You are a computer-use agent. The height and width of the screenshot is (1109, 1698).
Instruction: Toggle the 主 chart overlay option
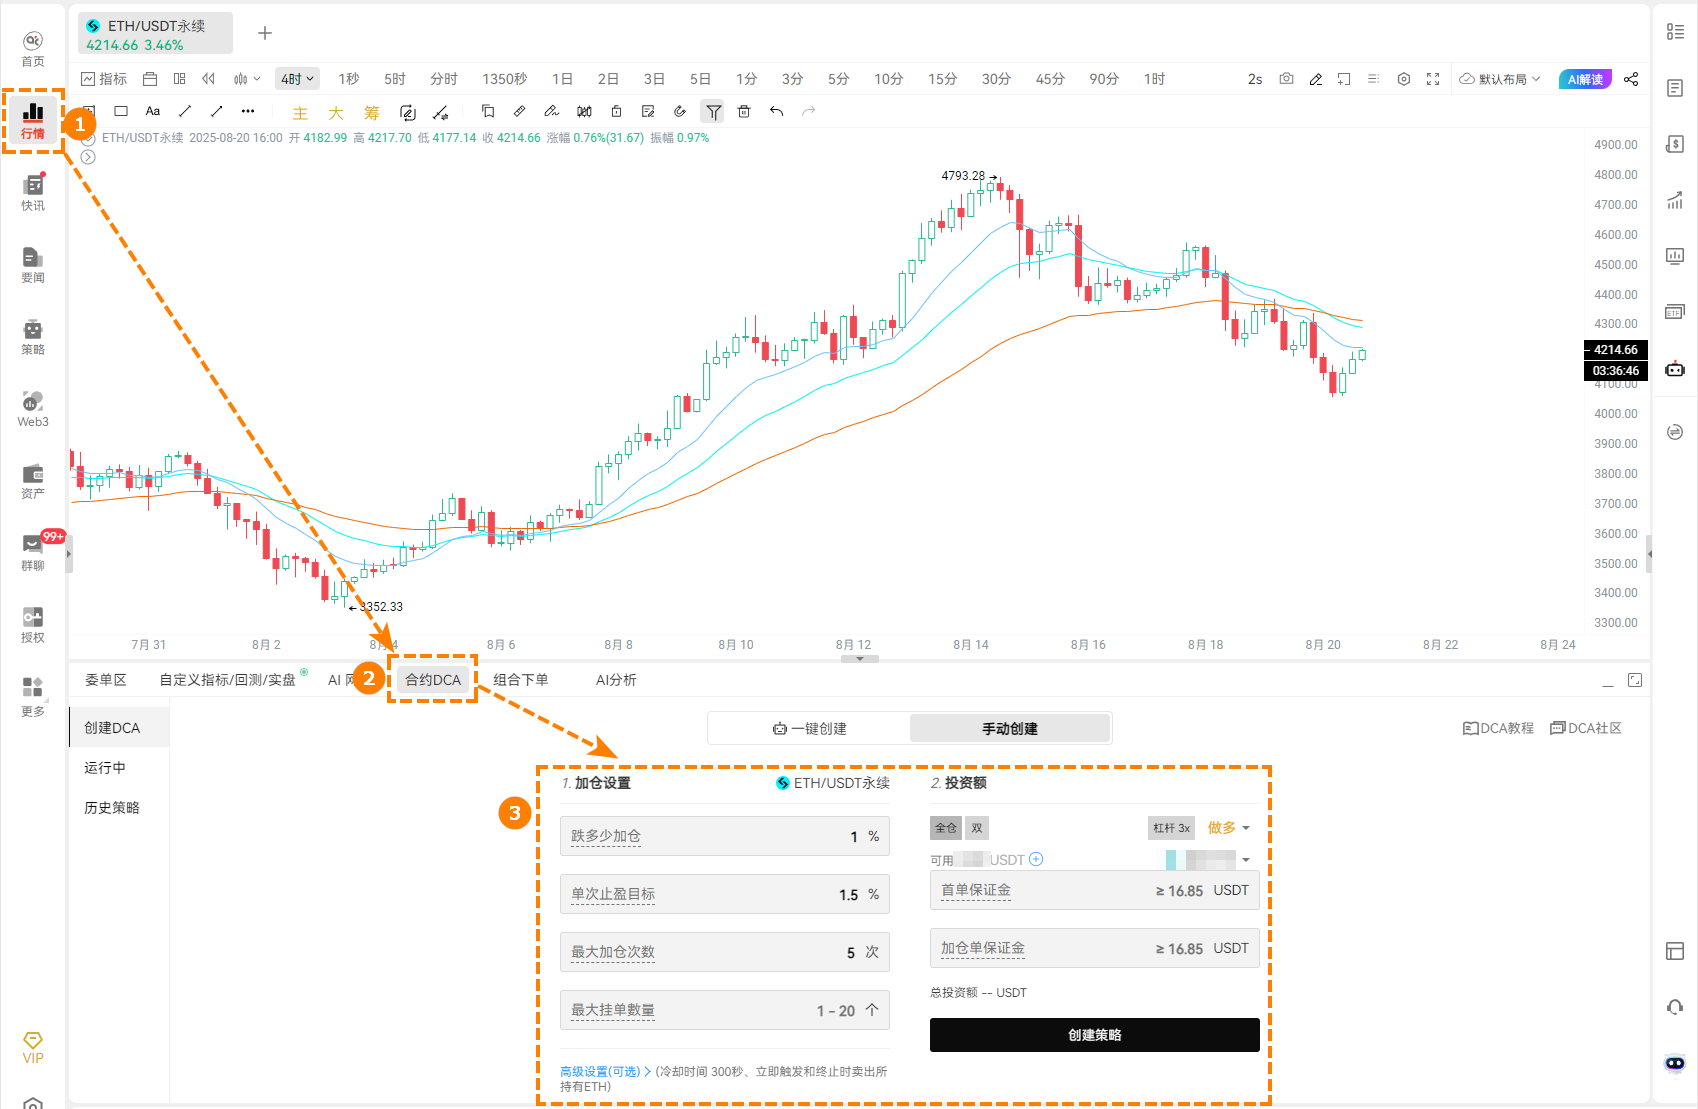click(x=300, y=112)
